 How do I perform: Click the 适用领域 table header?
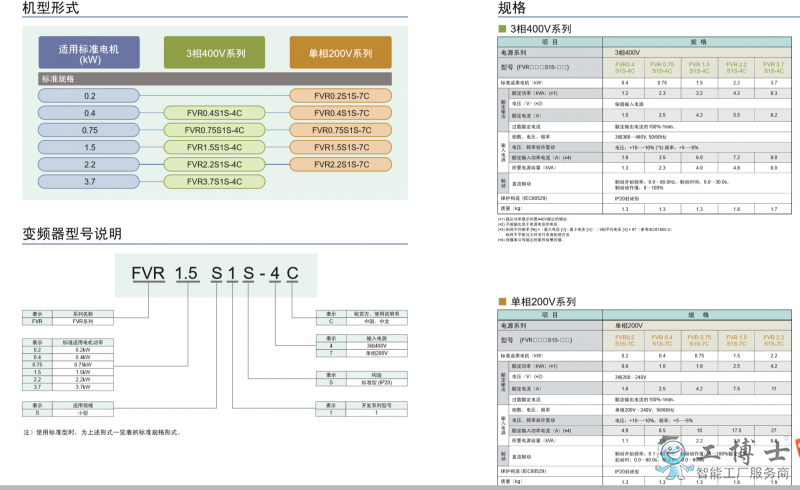point(83,405)
